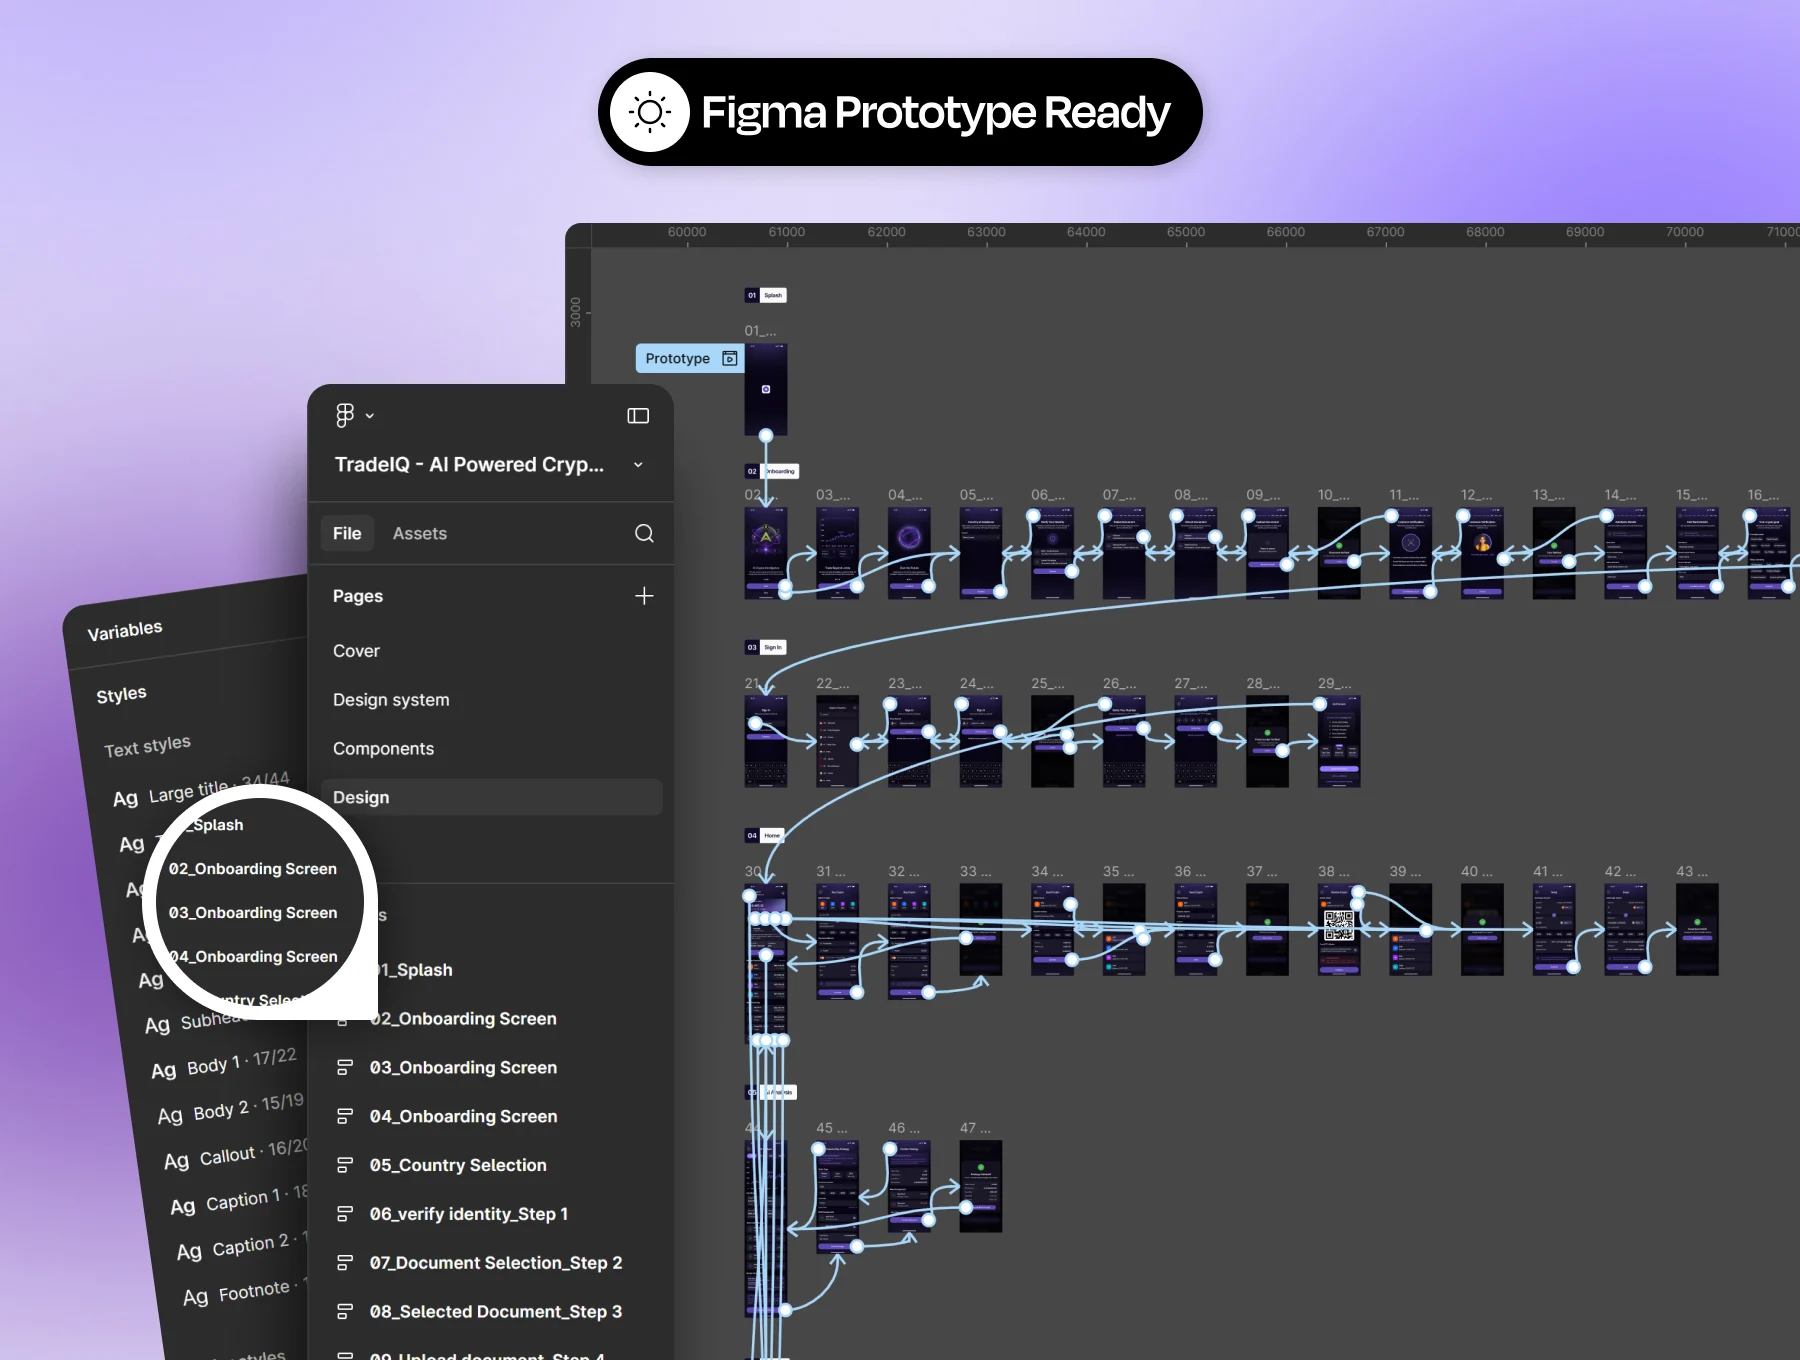Image resolution: width=1800 pixels, height=1360 pixels.
Task: Select the 08_Selected Document_Step 3 layer
Action: 496,1313
